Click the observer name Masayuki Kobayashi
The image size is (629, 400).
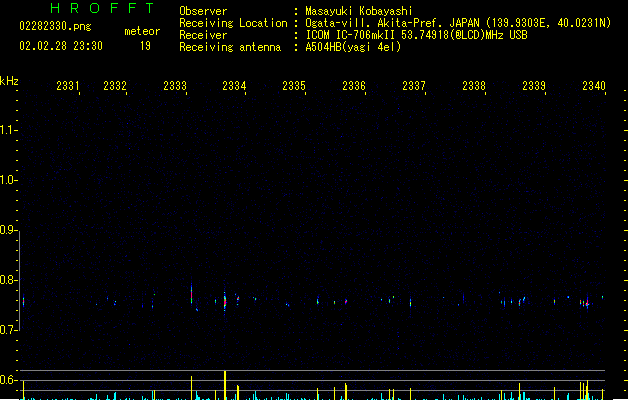click(x=359, y=11)
